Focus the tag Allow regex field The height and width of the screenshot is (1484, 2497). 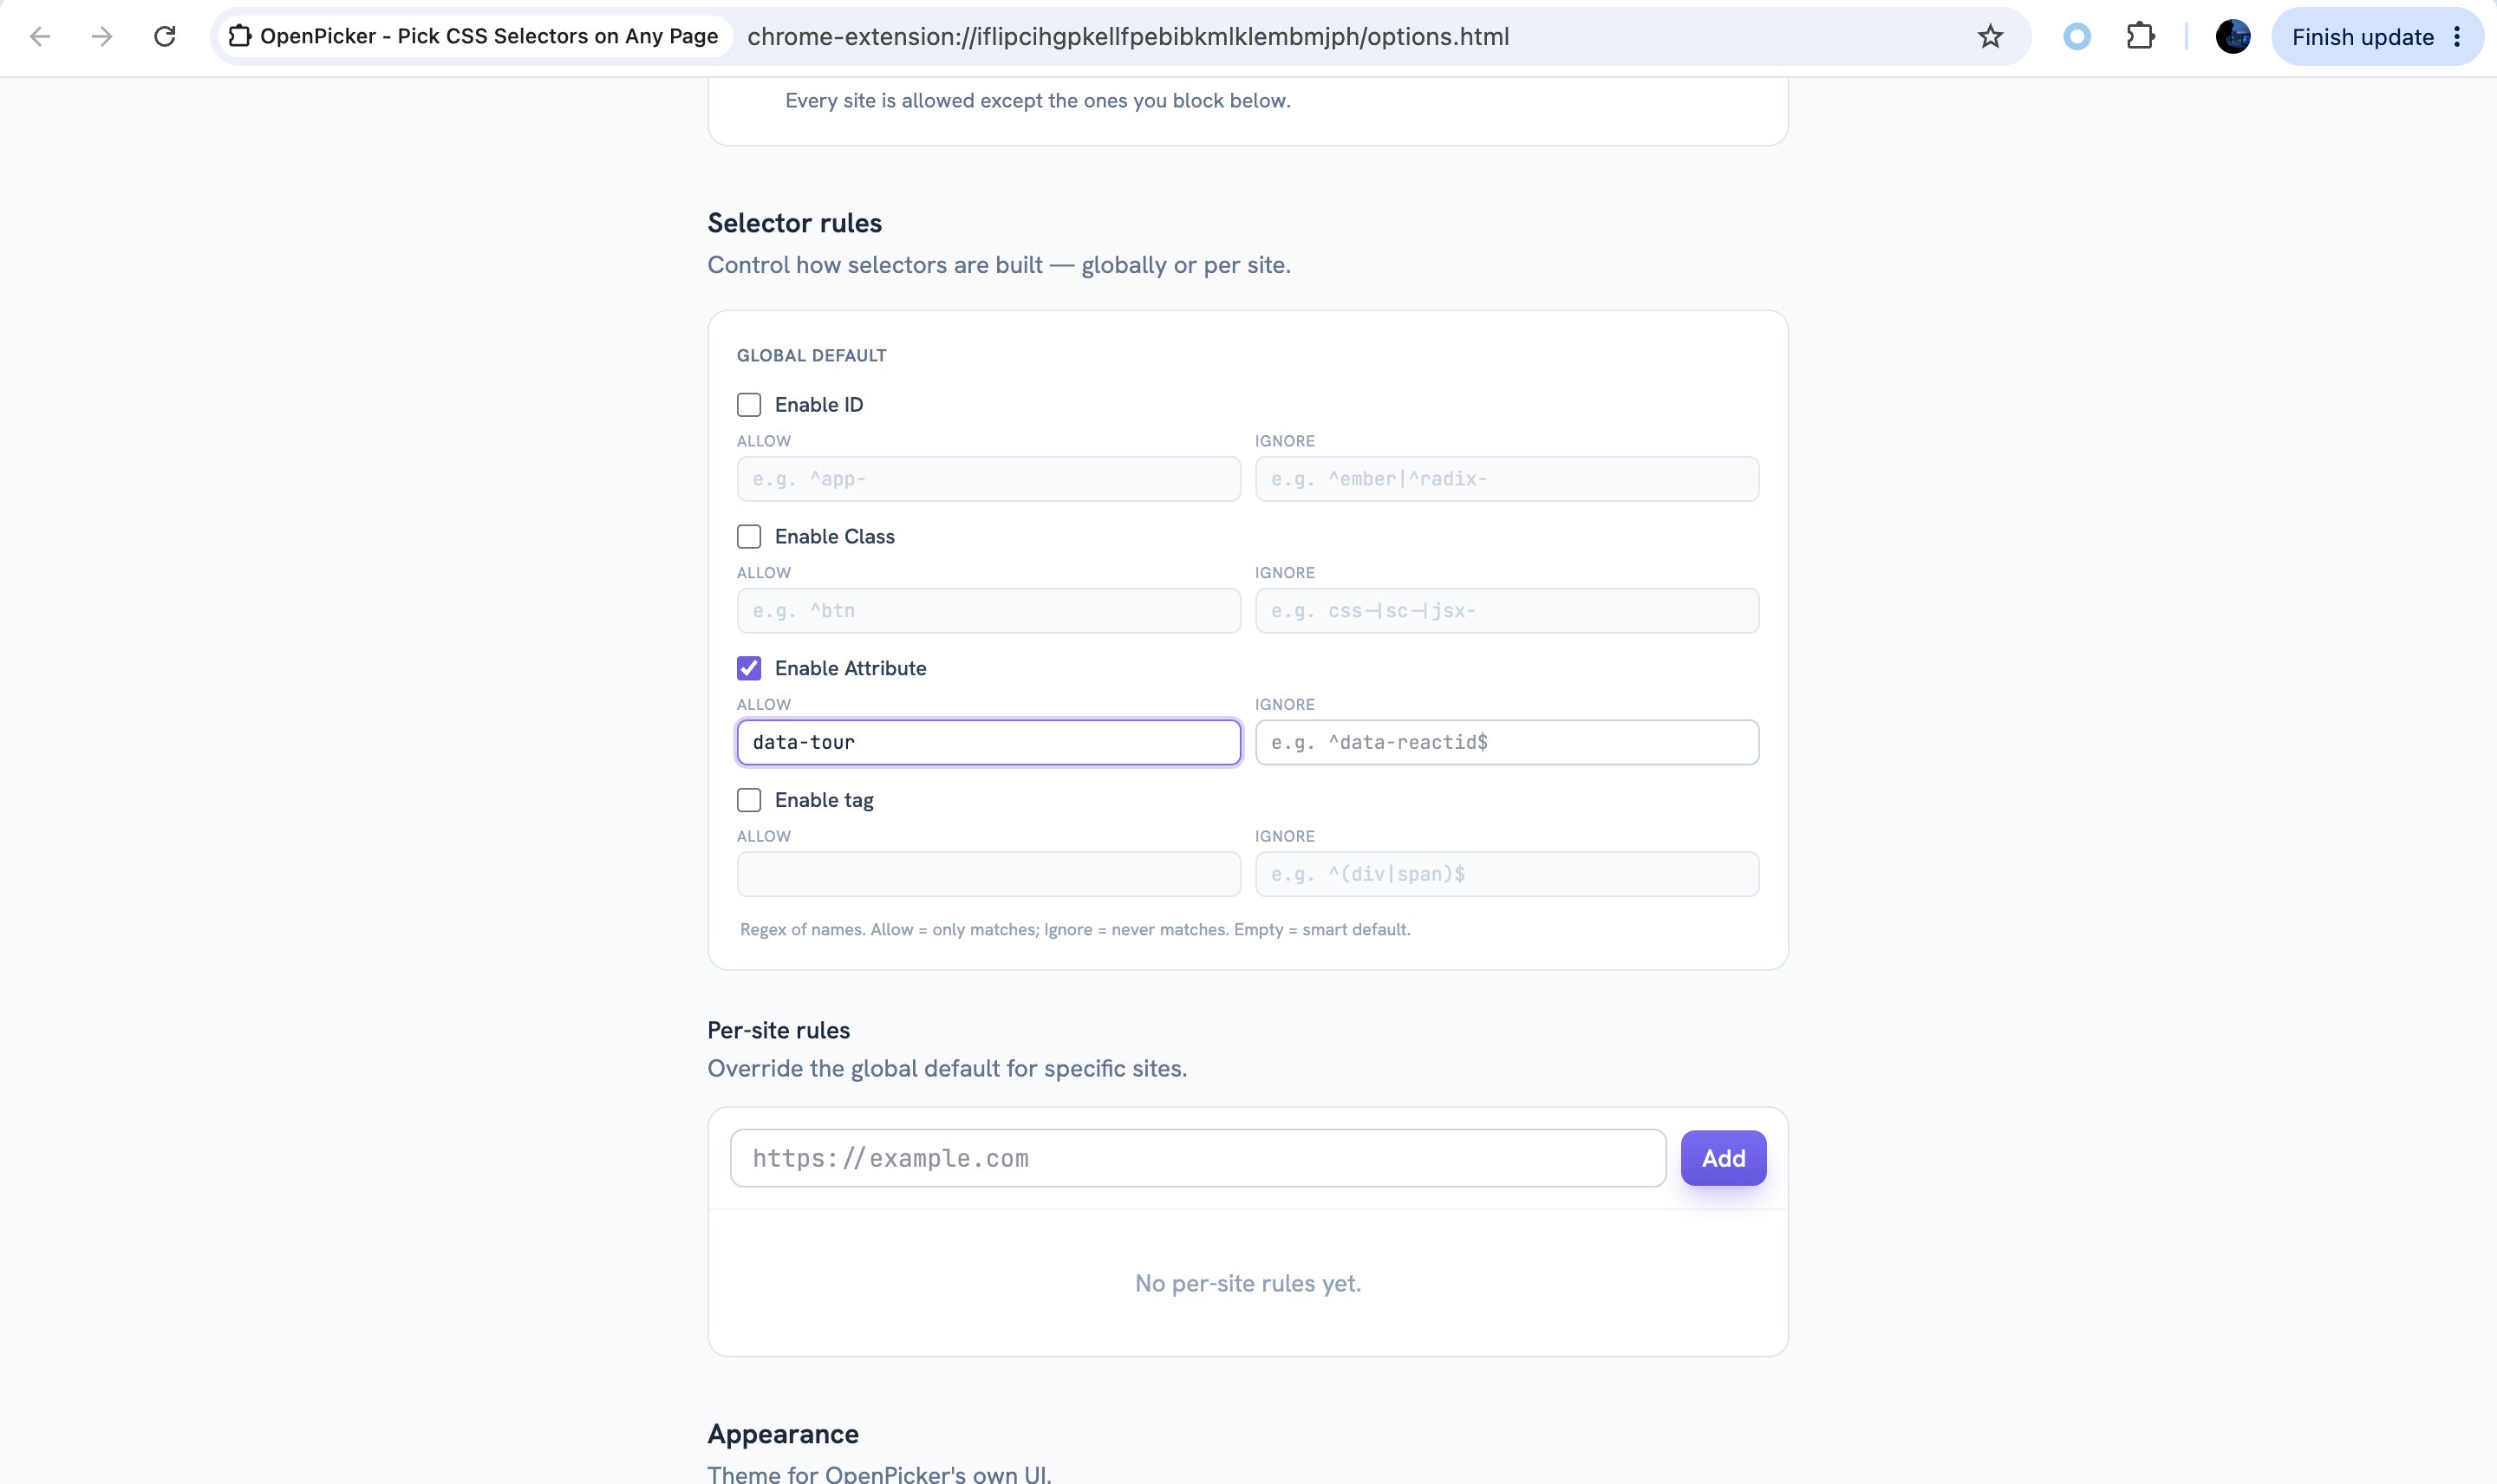coord(989,874)
